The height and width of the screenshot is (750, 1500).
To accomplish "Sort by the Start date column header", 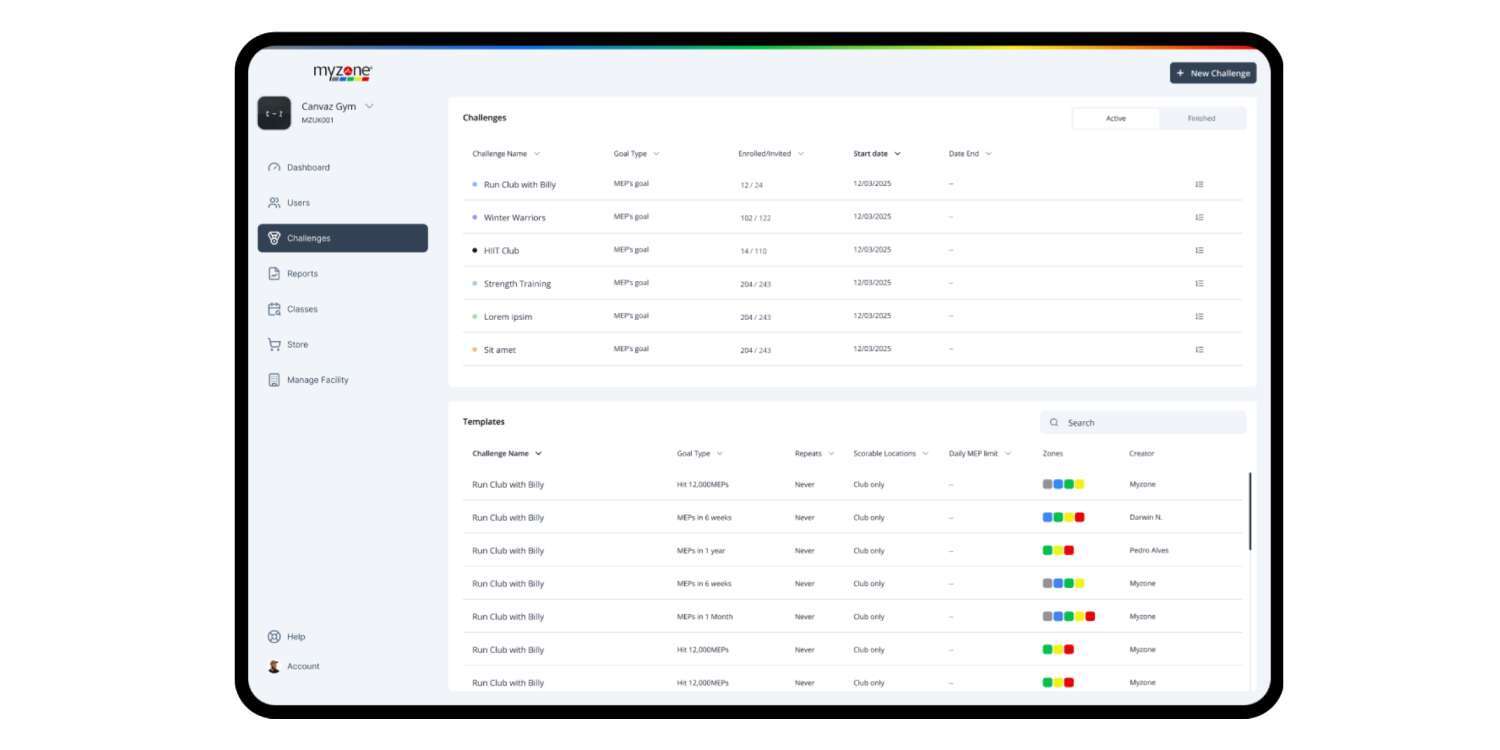I will tap(876, 154).
